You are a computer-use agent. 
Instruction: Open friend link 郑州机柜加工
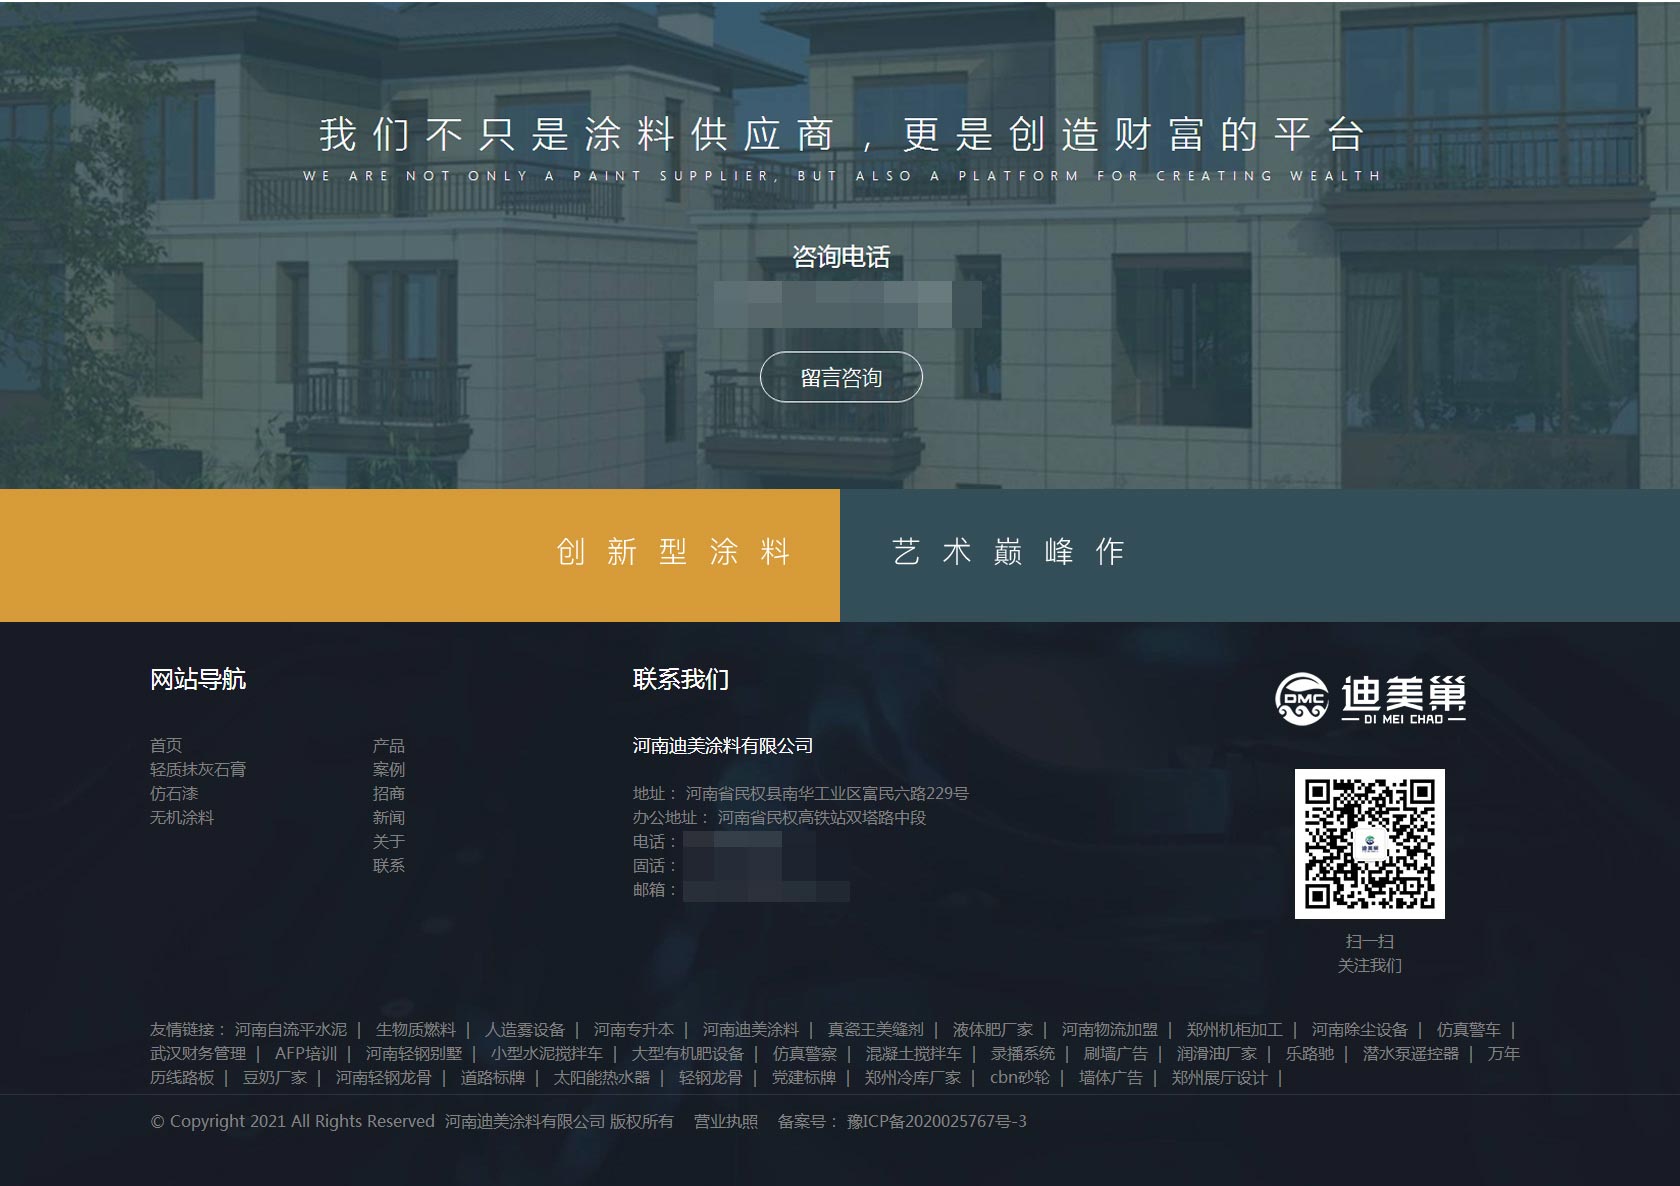(x=1235, y=1029)
